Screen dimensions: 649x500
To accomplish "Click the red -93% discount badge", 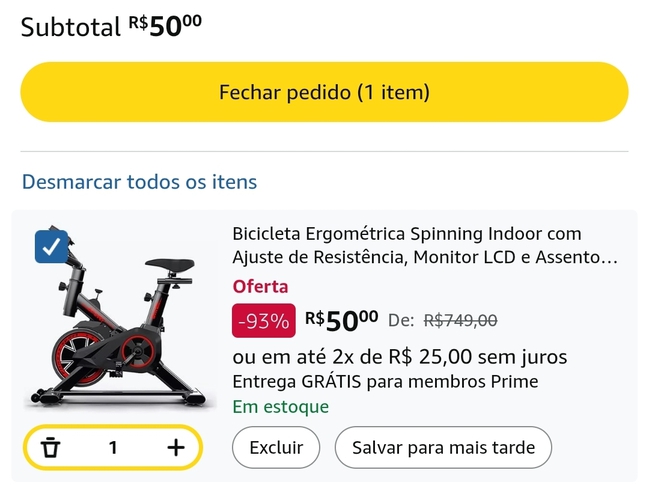I will pyautogui.click(x=264, y=321).
